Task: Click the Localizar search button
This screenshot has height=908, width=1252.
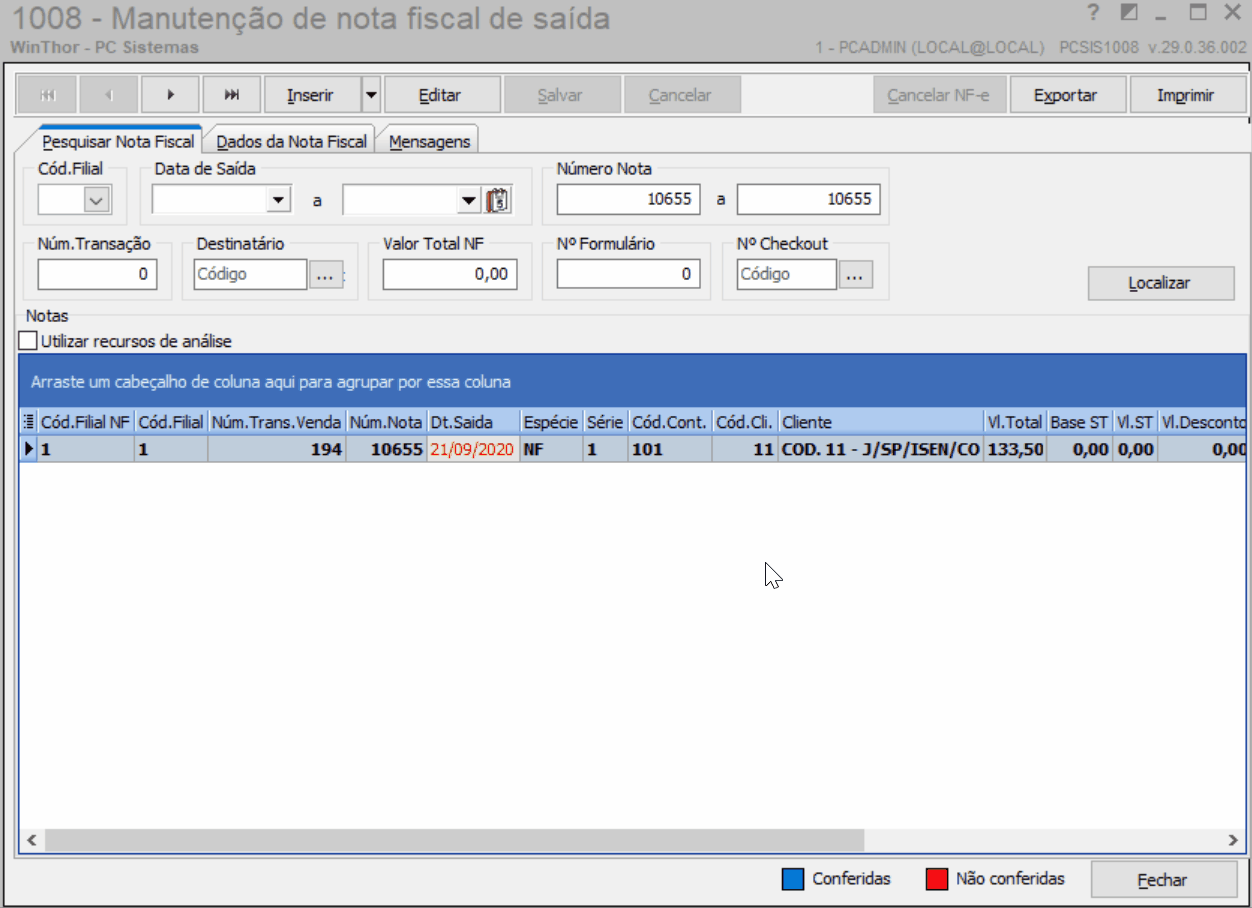Action: [x=1160, y=283]
